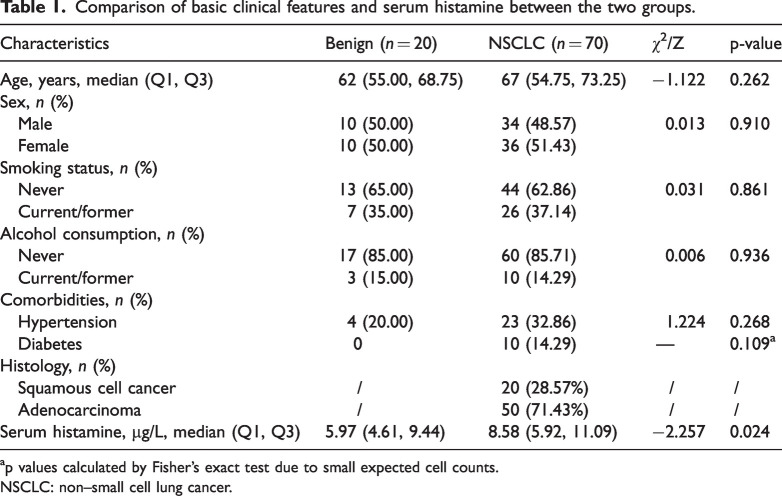Image resolution: width=782 pixels, height=496 pixels.
Task: Select the 'Characteristics' column header
Action: click(x=58, y=45)
